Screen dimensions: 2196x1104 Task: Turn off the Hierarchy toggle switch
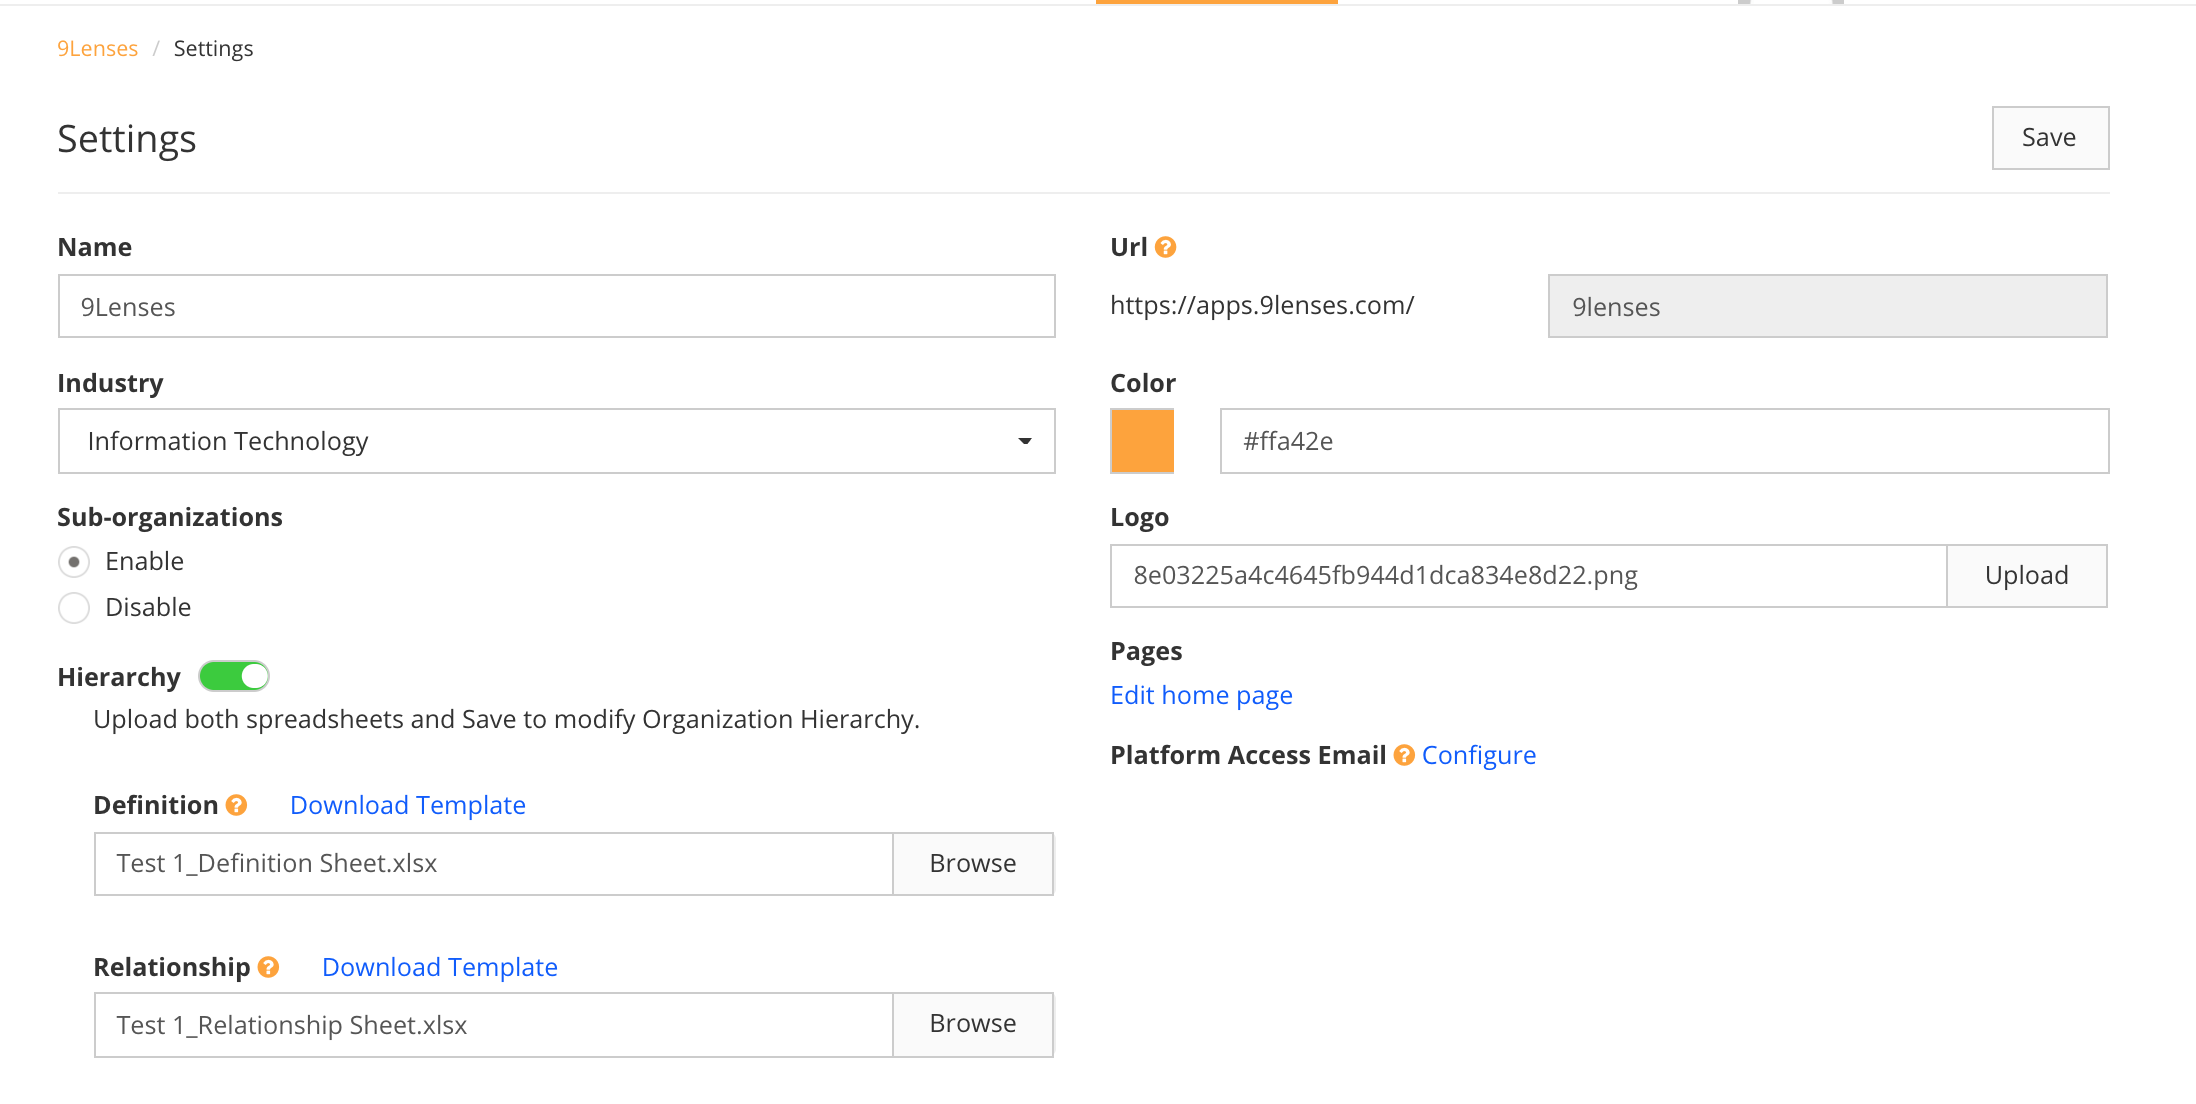[x=234, y=677]
